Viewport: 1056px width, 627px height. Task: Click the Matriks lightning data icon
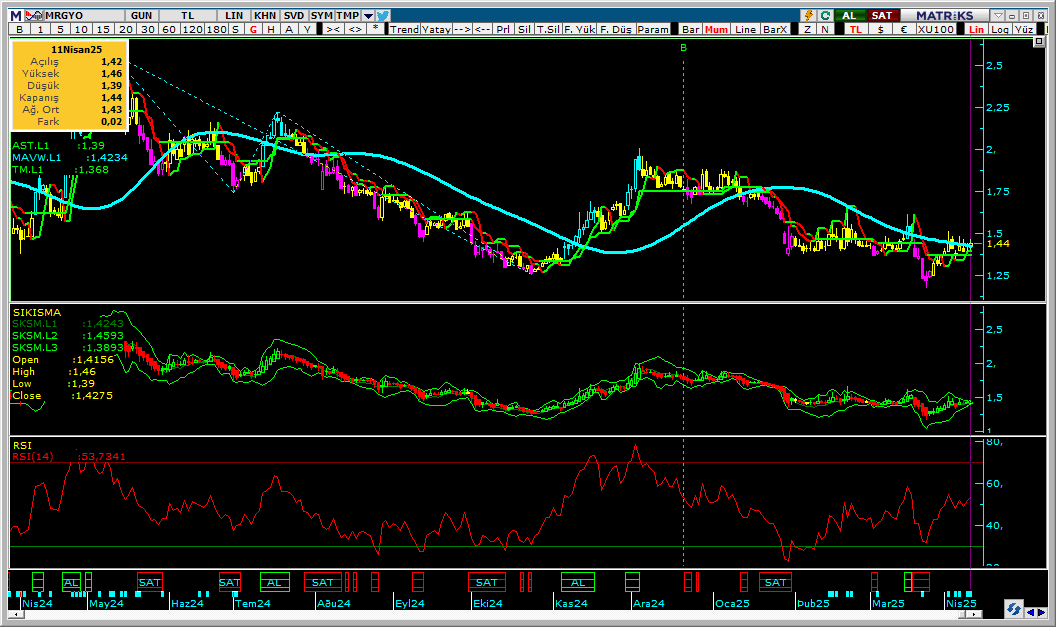click(807, 15)
